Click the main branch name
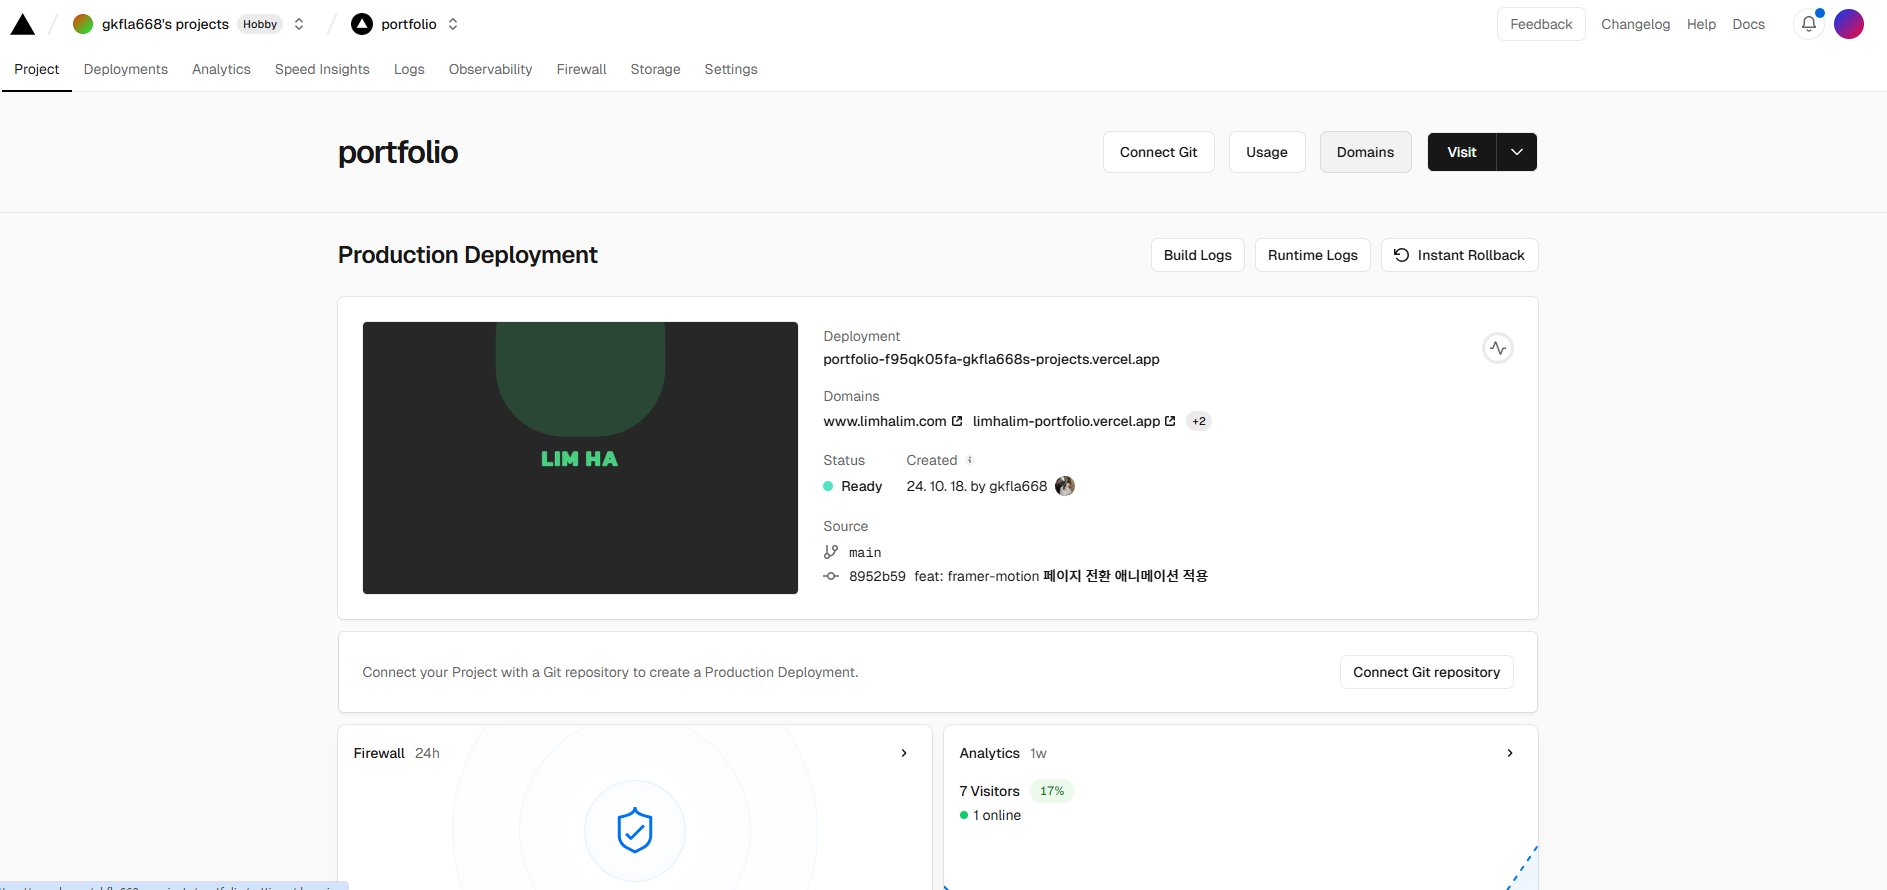 865,552
